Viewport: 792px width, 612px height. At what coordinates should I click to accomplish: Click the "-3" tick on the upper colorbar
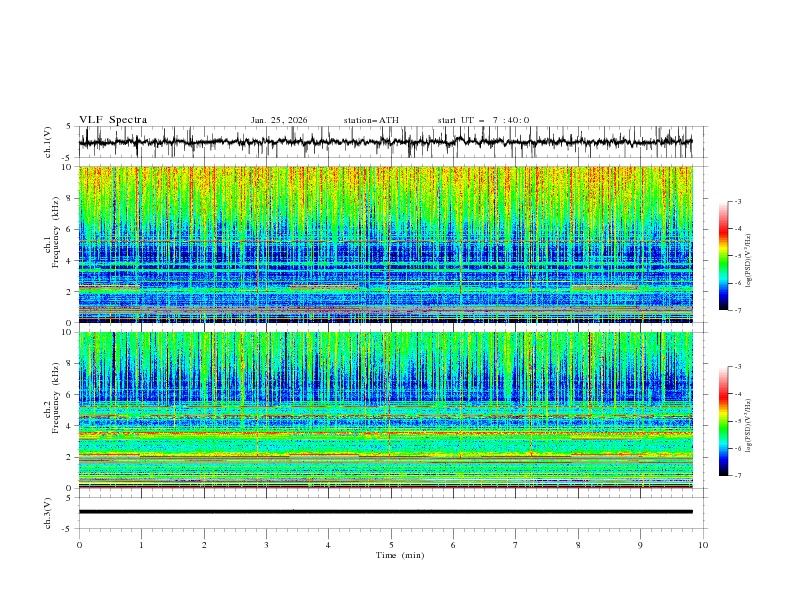click(x=738, y=201)
